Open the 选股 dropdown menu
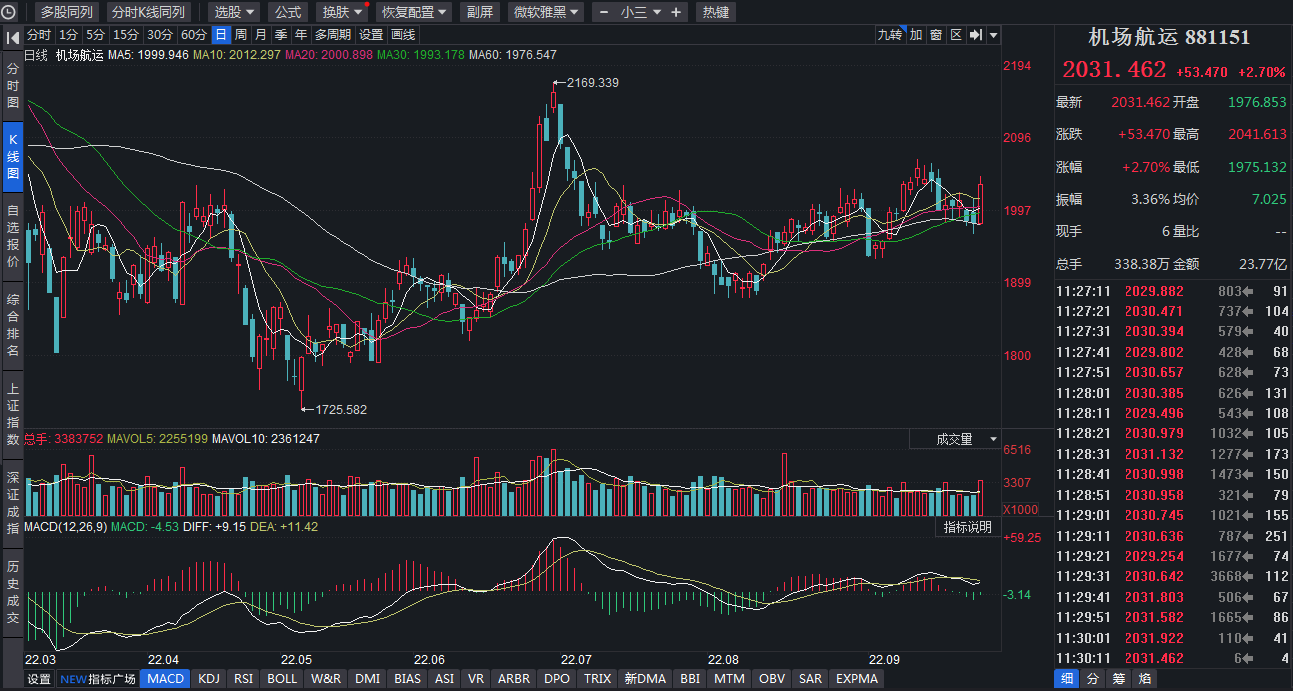Viewport: 1293px width, 691px height. coord(235,12)
